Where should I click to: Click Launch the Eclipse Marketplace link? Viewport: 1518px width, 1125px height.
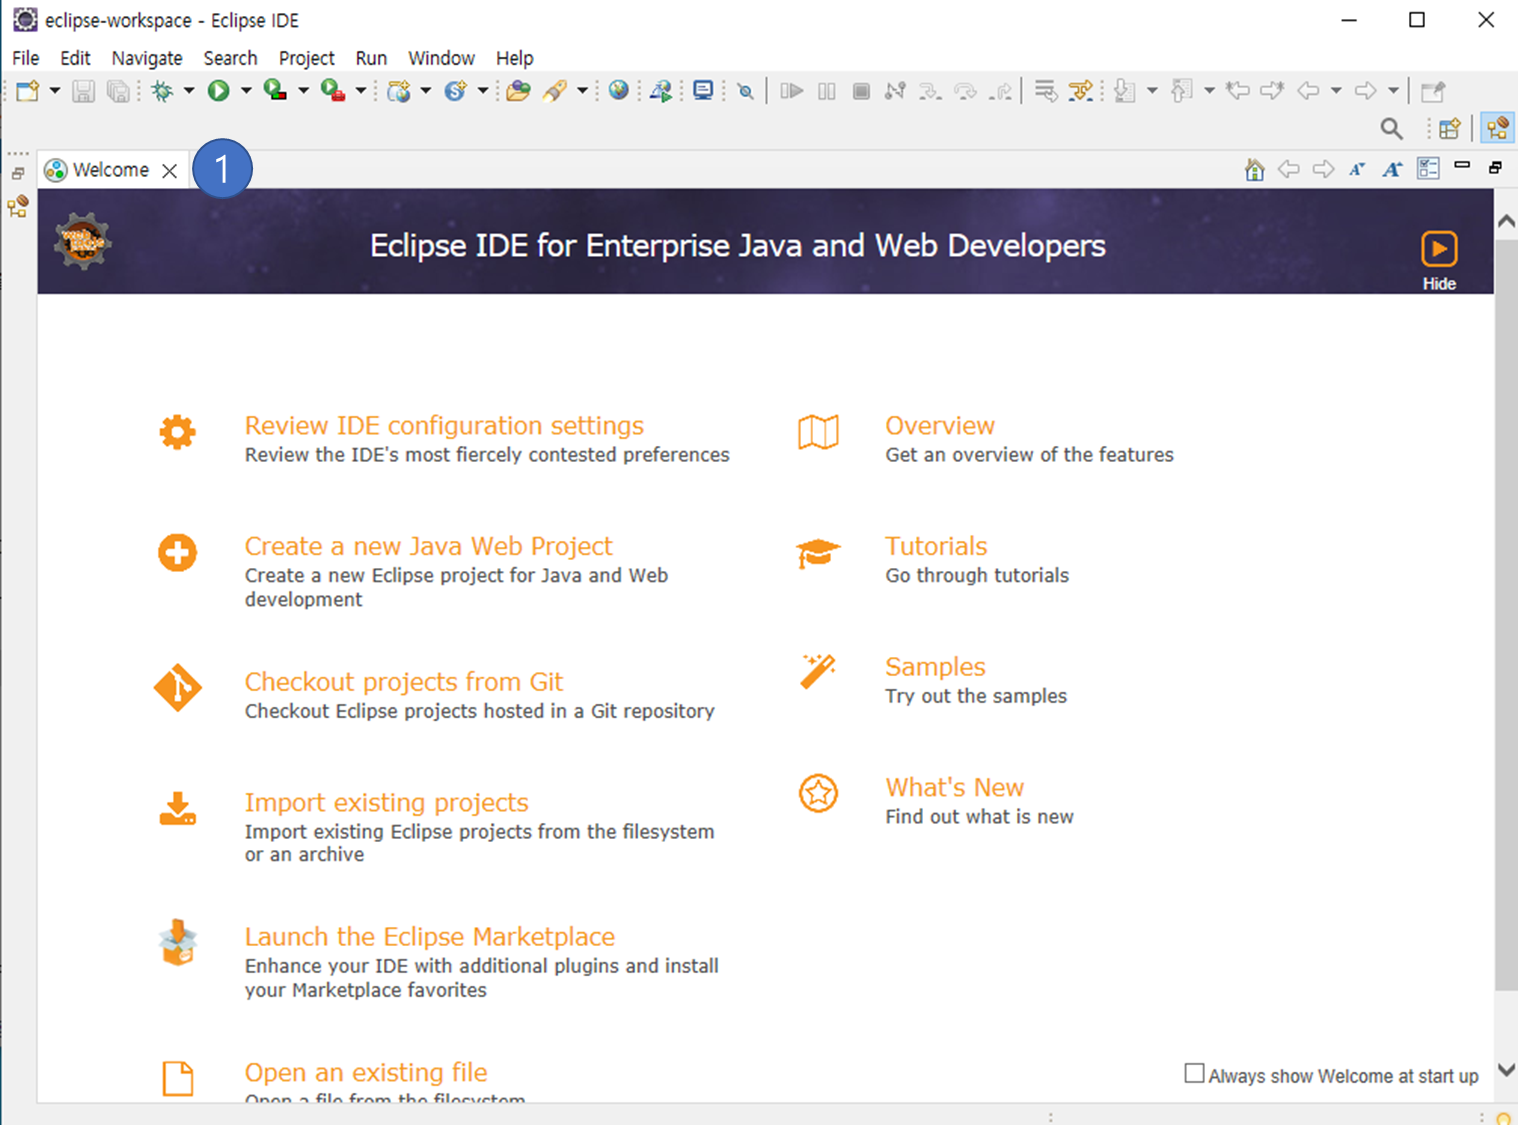[429, 937]
